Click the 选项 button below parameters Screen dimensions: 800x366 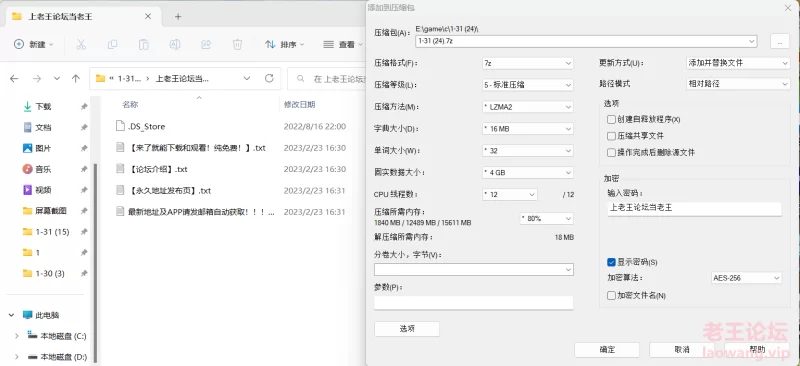pyautogui.click(x=407, y=329)
